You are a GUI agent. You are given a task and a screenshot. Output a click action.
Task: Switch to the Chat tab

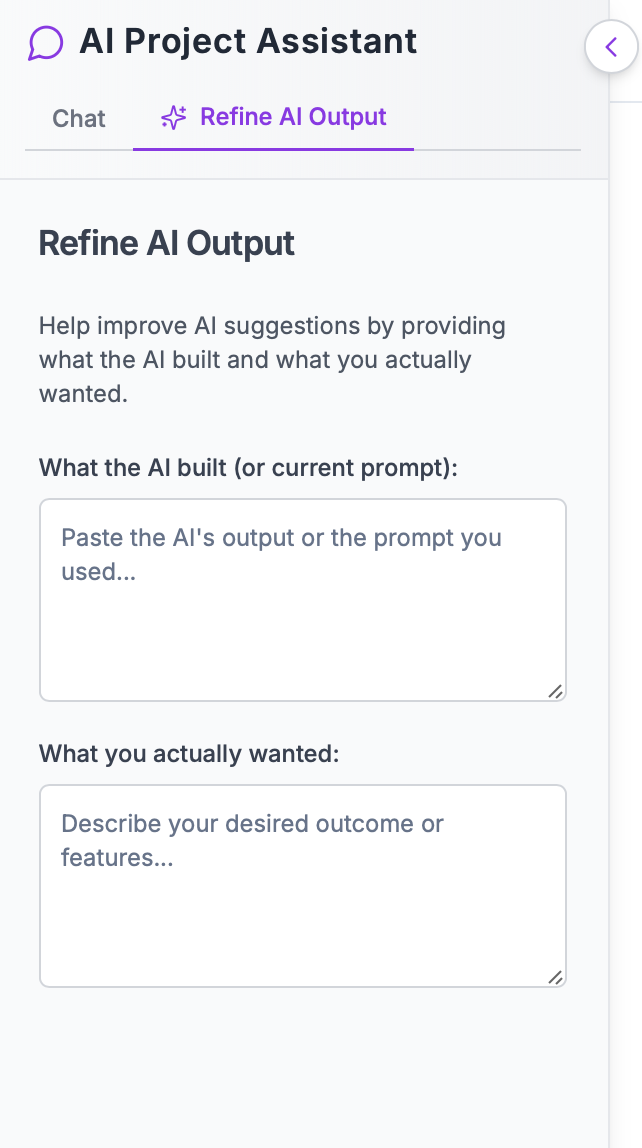(x=79, y=118)
